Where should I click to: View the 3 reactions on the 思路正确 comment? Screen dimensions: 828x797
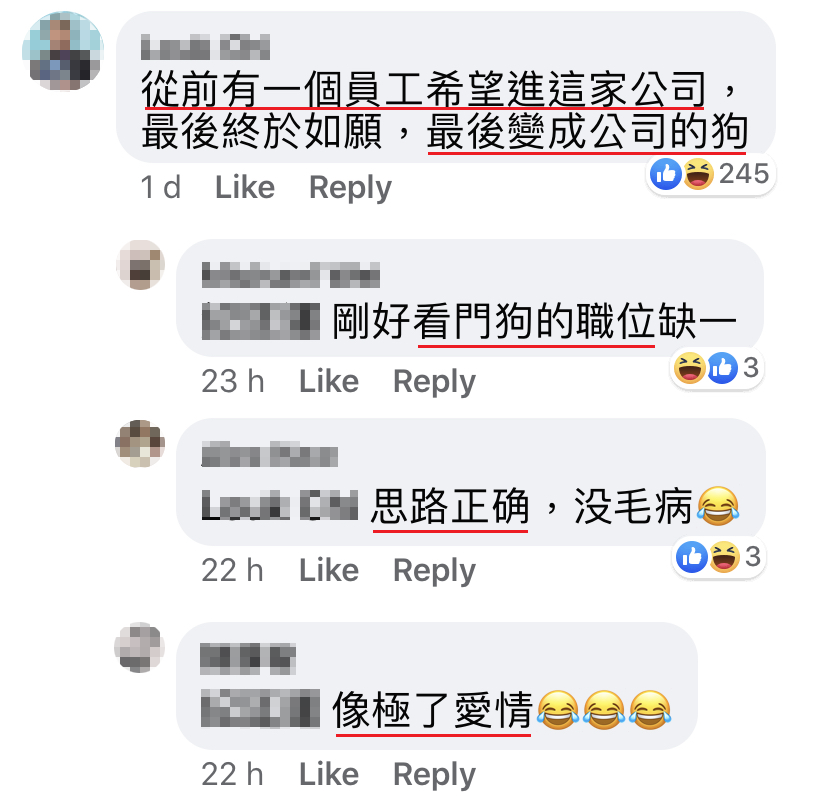(x=719, y=557)
